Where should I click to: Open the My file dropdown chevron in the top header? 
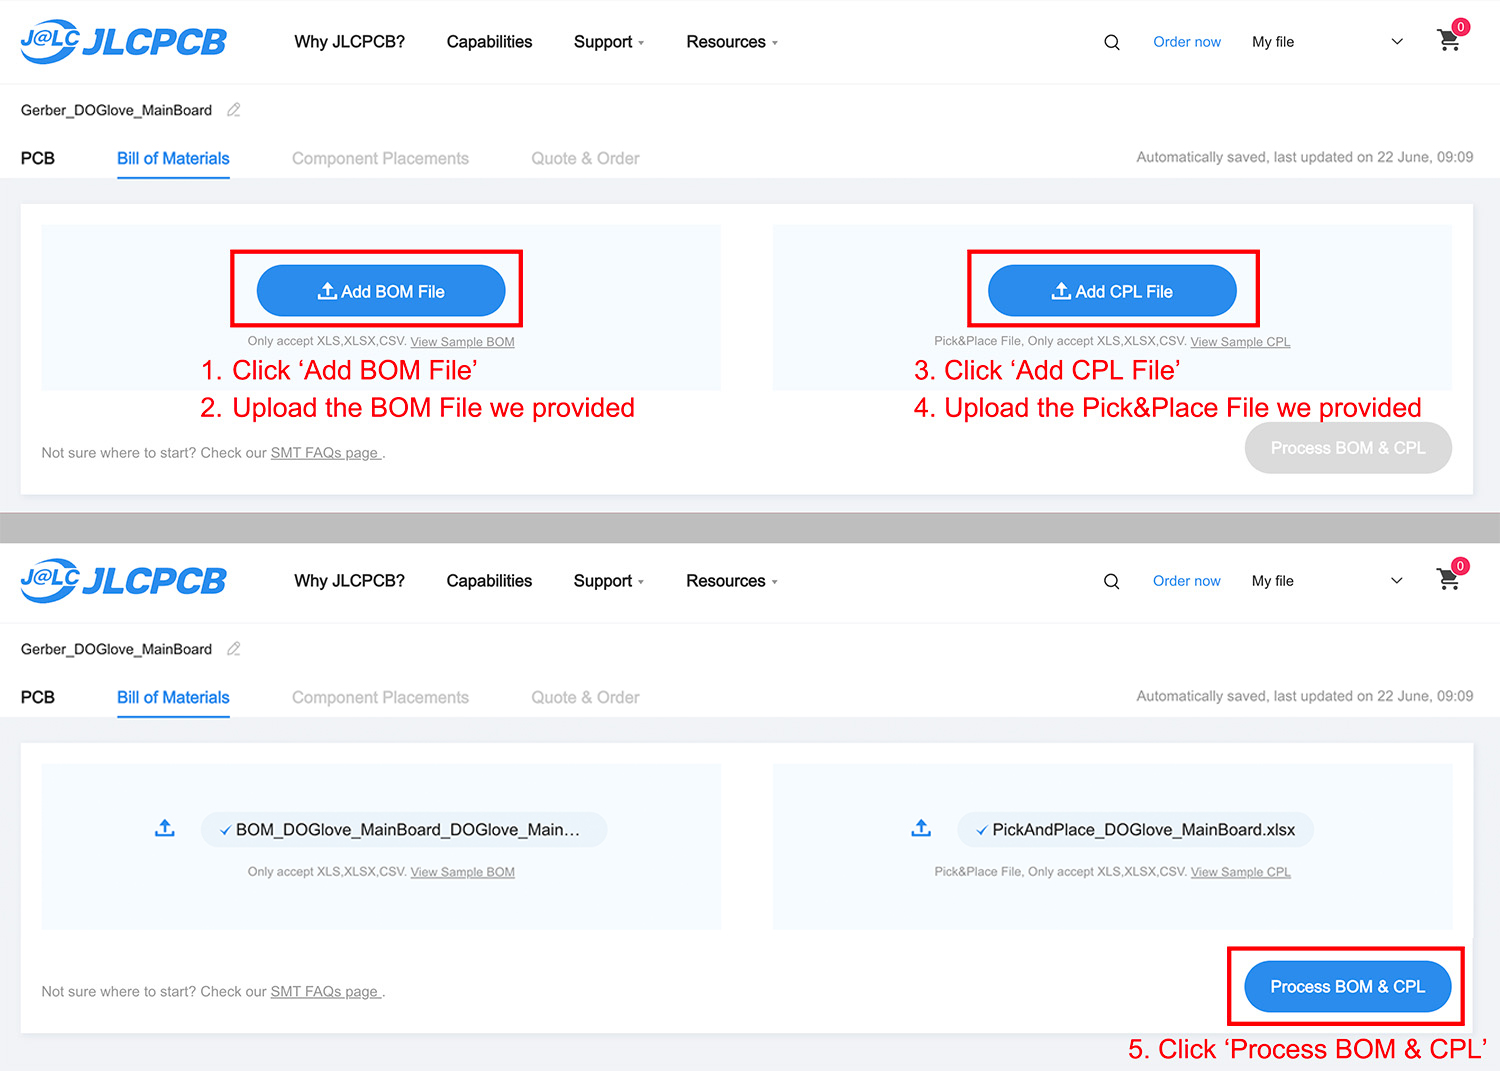tap(1397, 42)
